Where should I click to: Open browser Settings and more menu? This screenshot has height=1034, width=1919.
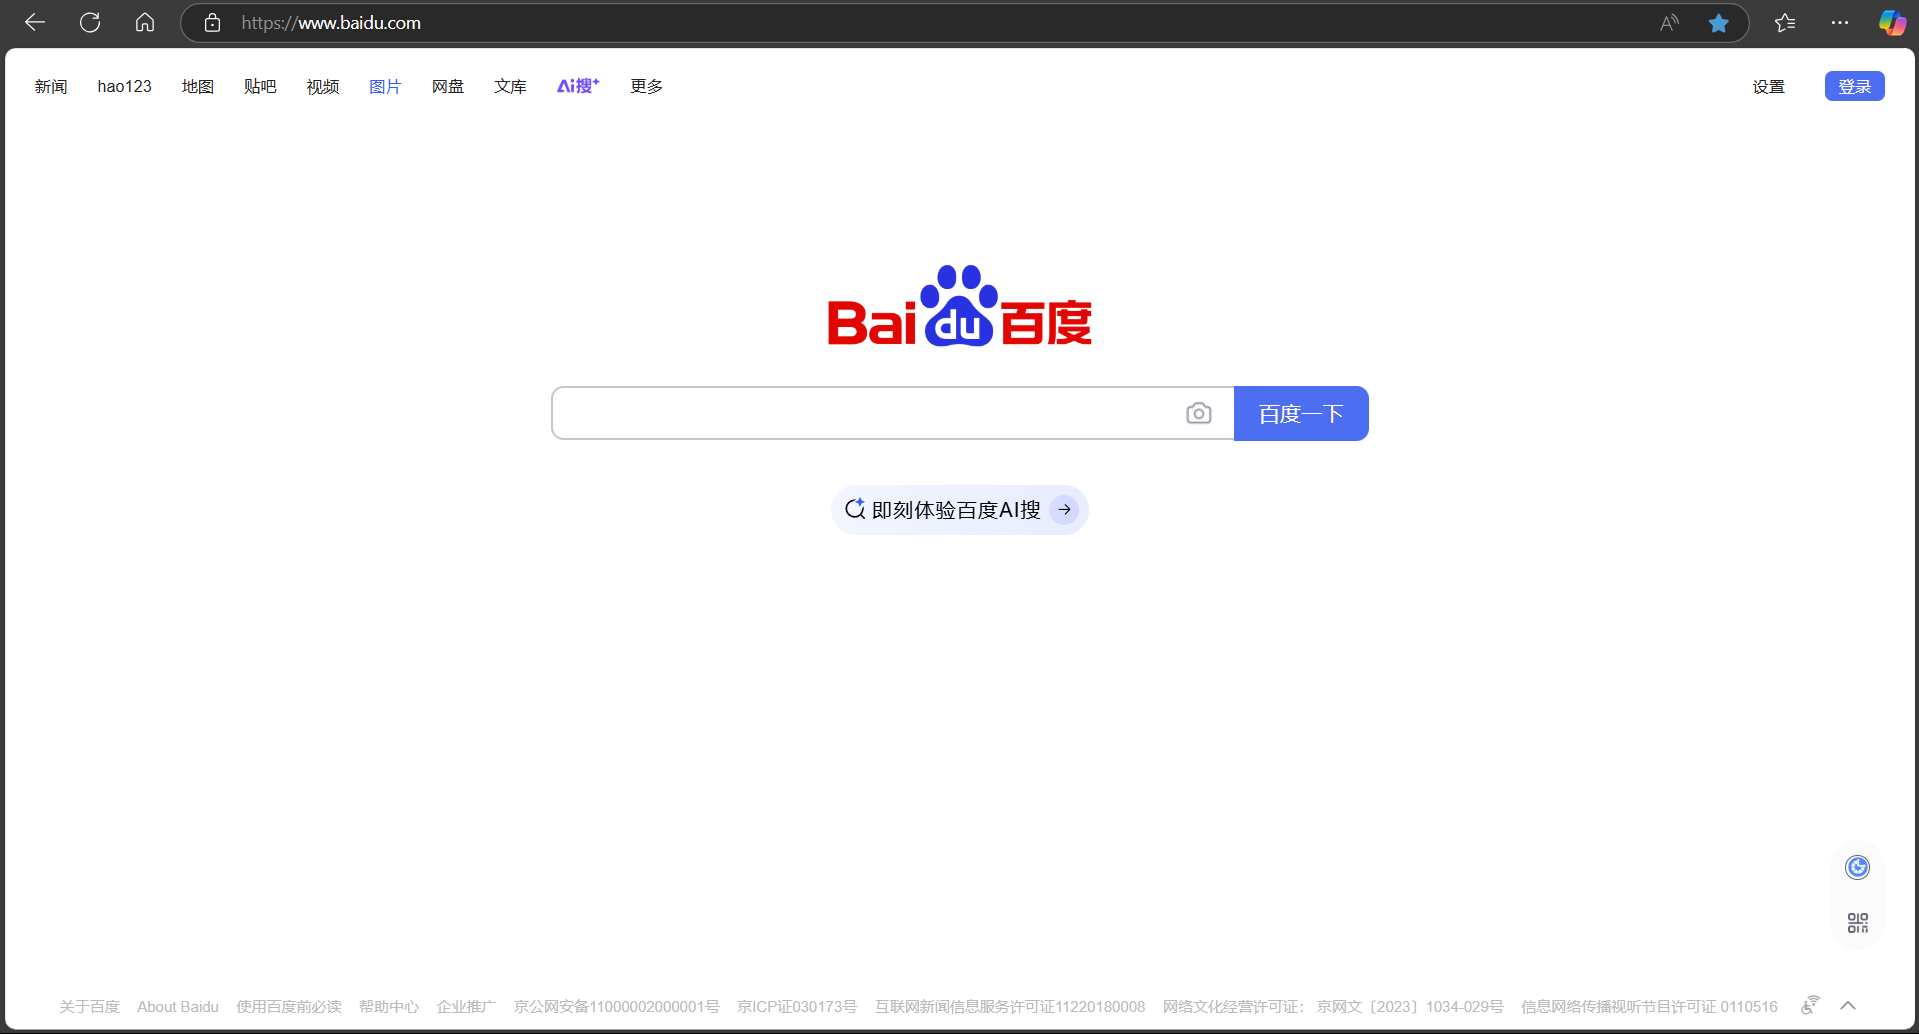1839,23
